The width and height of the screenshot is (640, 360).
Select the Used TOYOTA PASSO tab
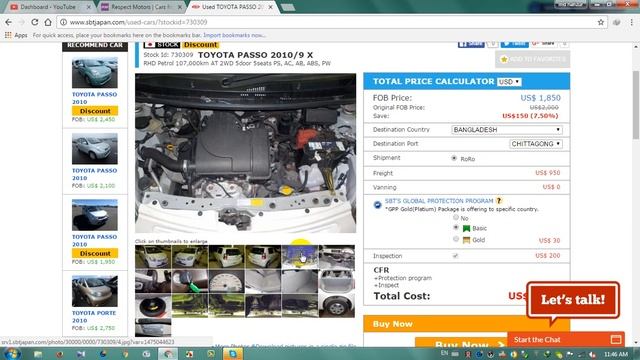[x=232, y=7]
